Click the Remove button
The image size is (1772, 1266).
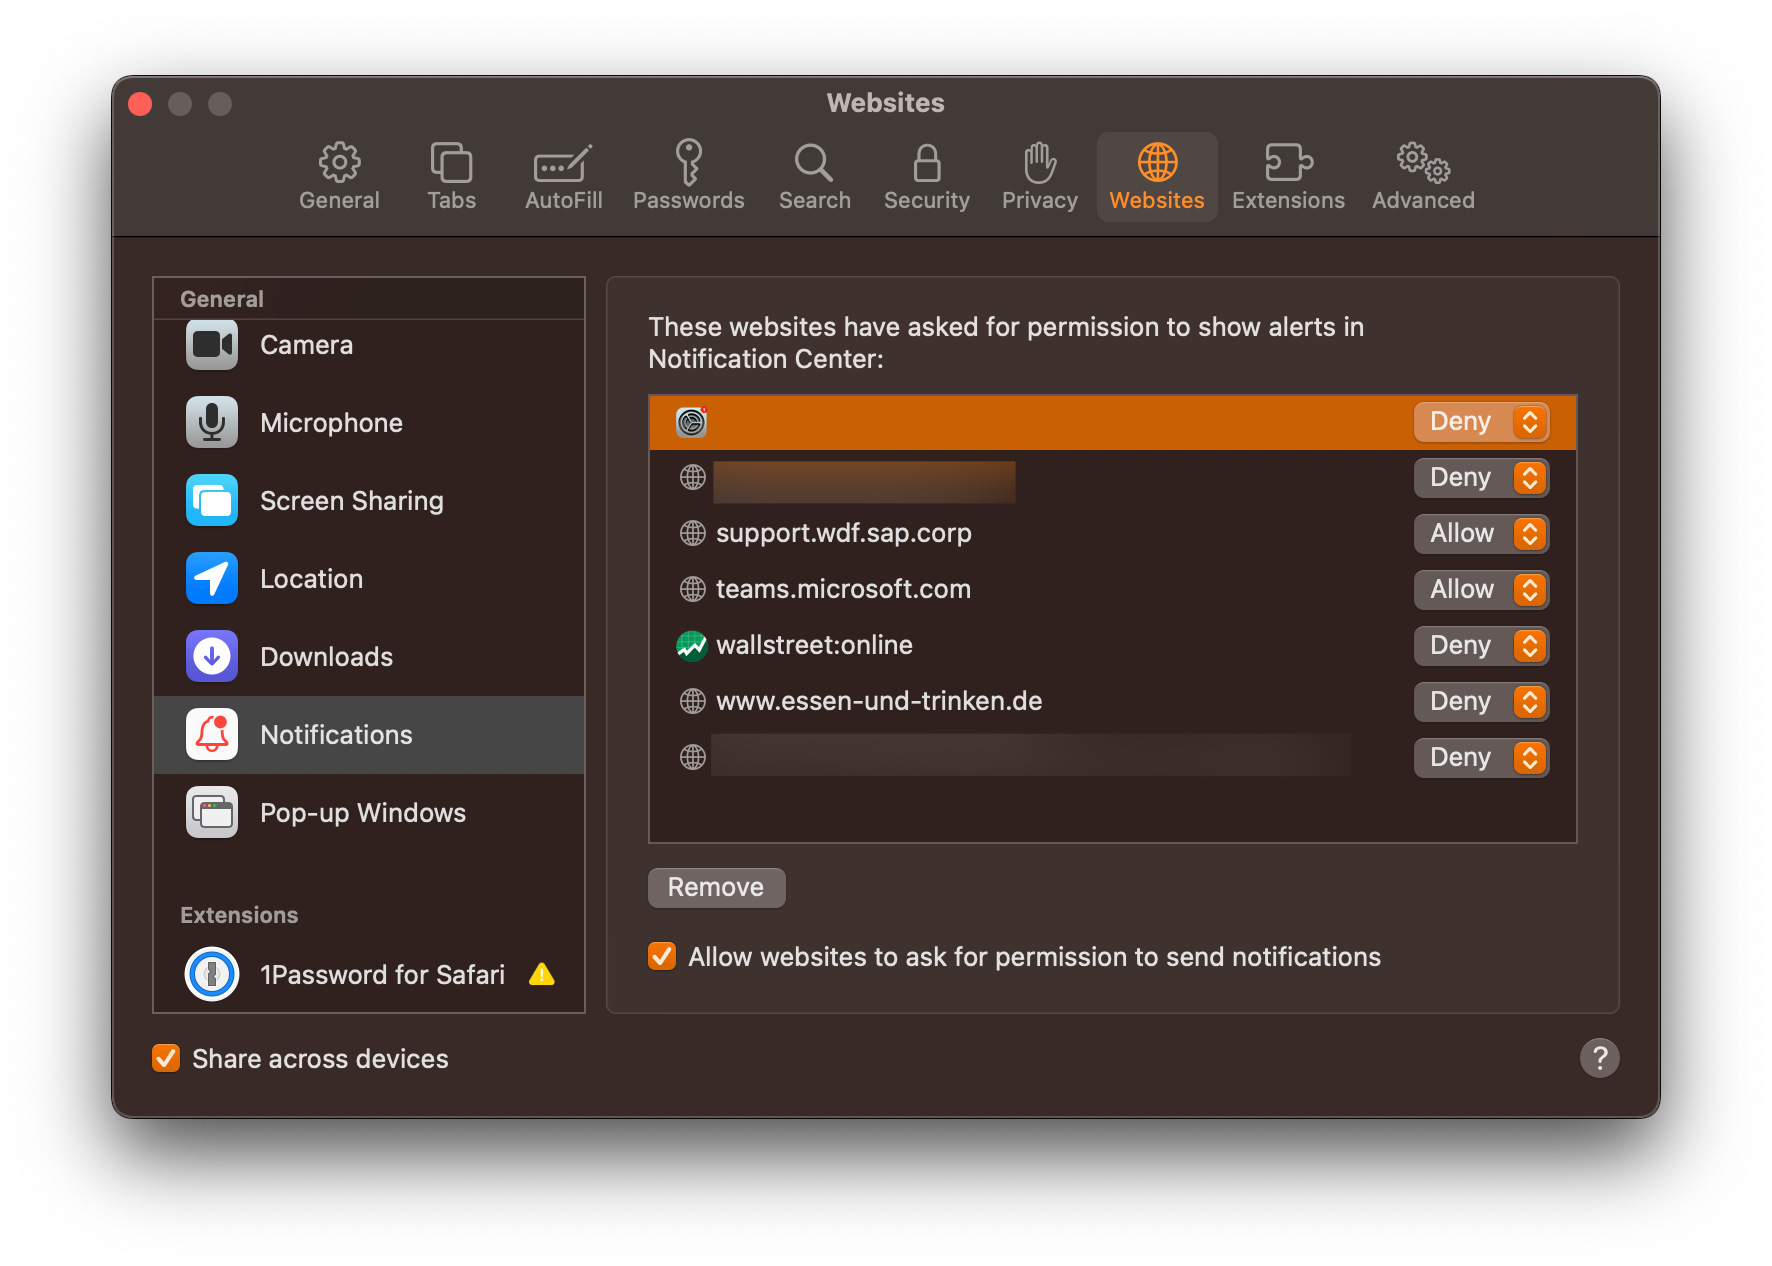pyautogui.click(x=716, y=888)
